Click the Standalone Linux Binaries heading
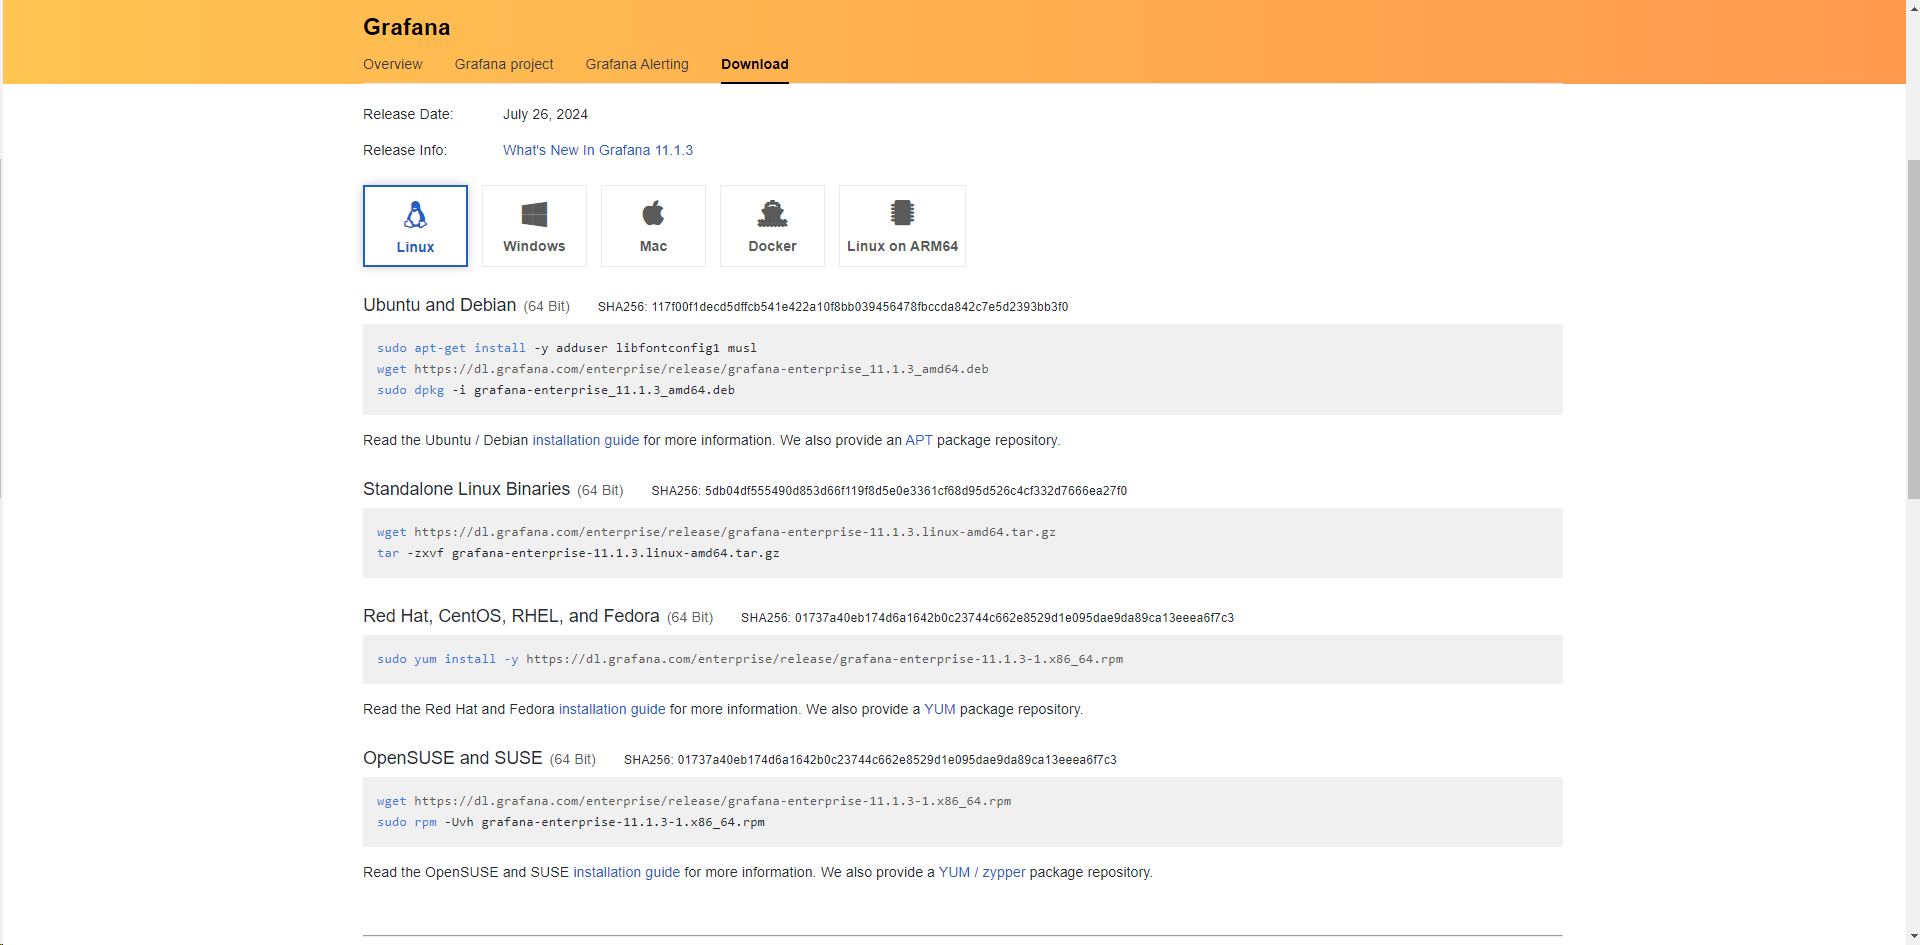Image resolution: width=1920 pixels, height=945 pixels. (x=467, y=489)
